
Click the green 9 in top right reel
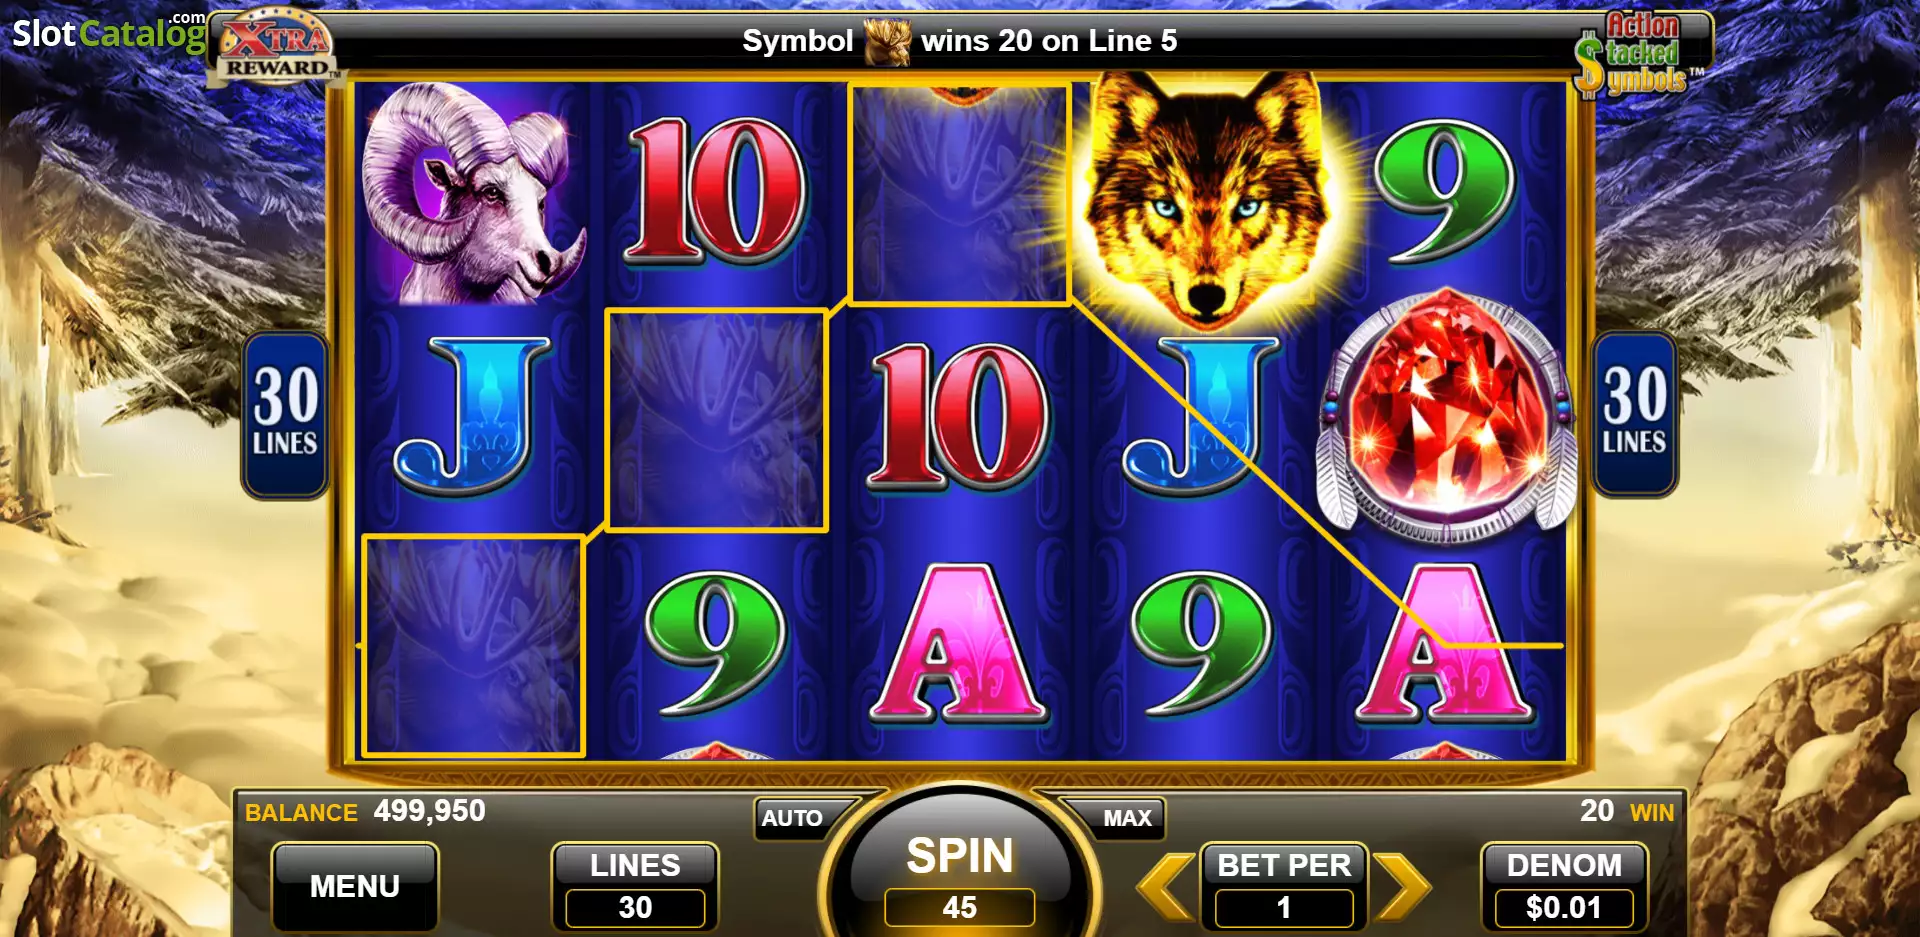1446,190
